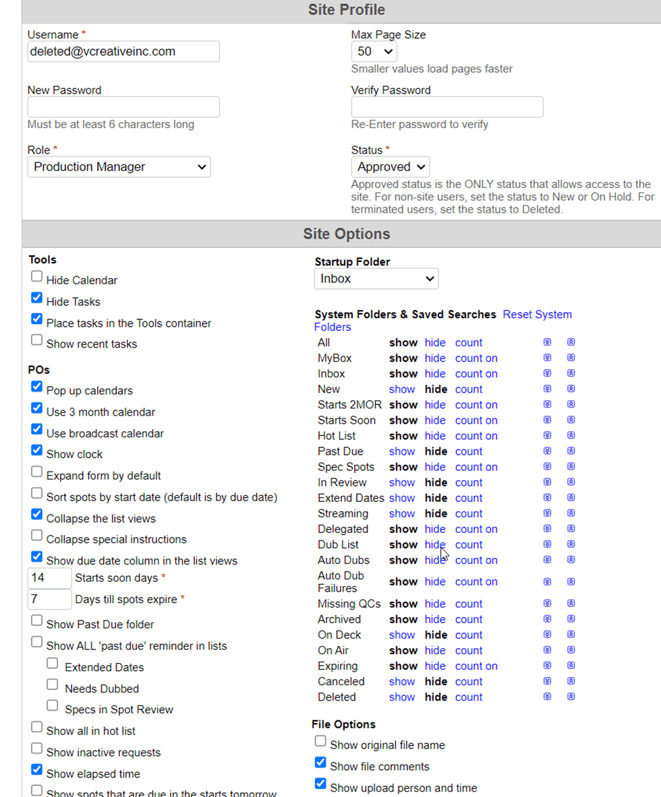Image resolution: width=661 pixels, height=797 pixels.
Task: Disable Pop up calendars option
Action: pyautogui.click(x=37, y=386)
